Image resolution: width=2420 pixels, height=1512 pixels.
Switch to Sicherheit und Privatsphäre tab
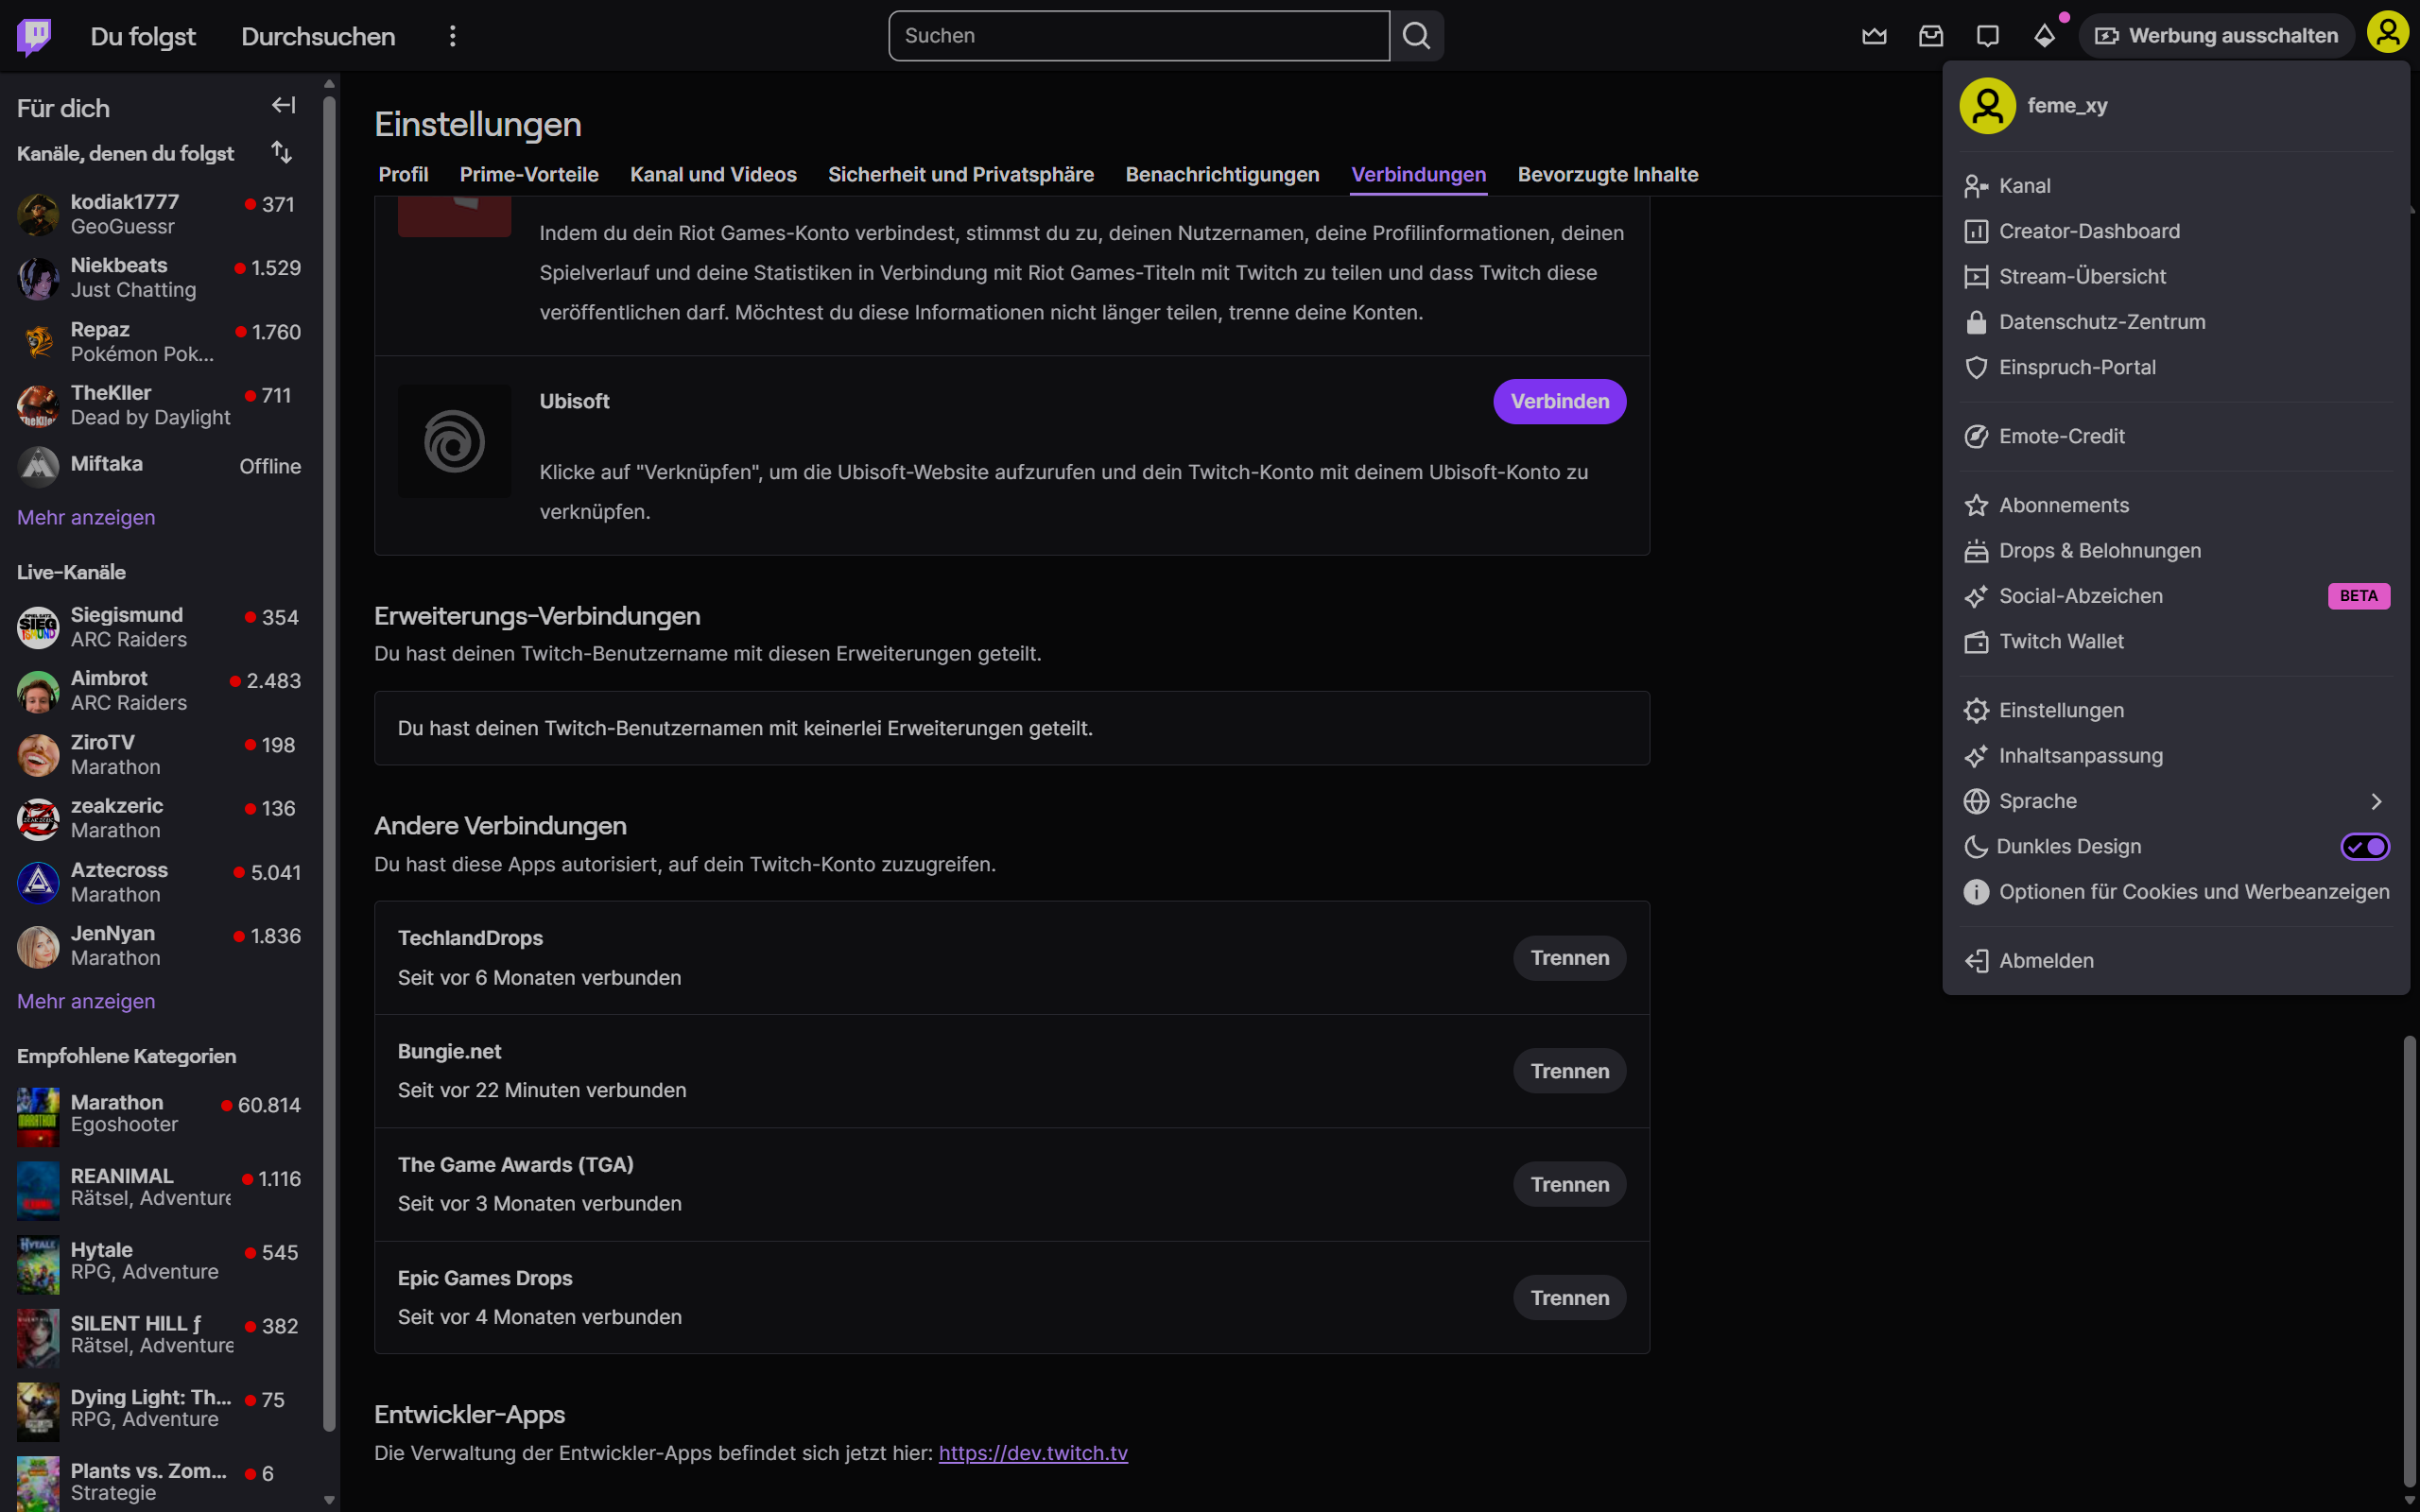click(x=960, y=174)
